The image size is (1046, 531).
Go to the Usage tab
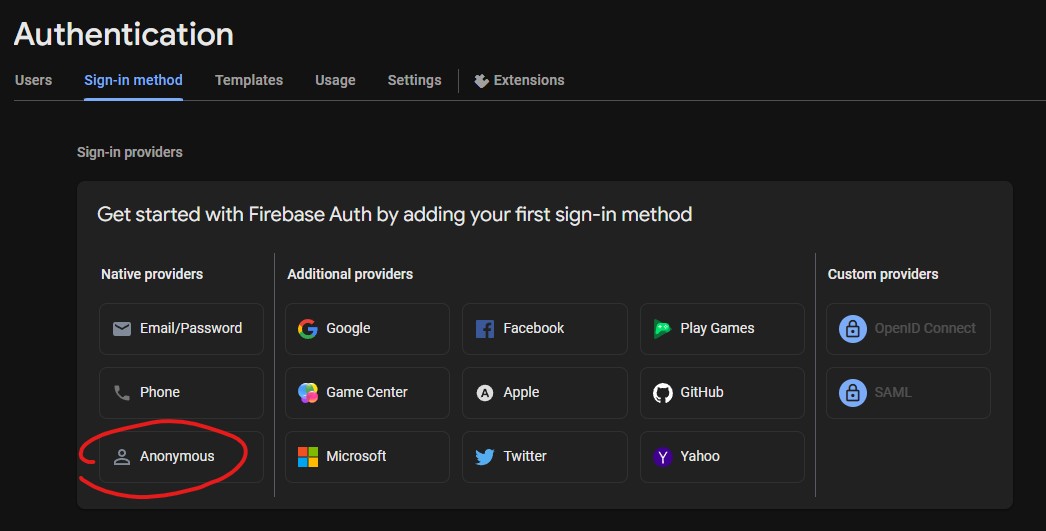point(335,80)
